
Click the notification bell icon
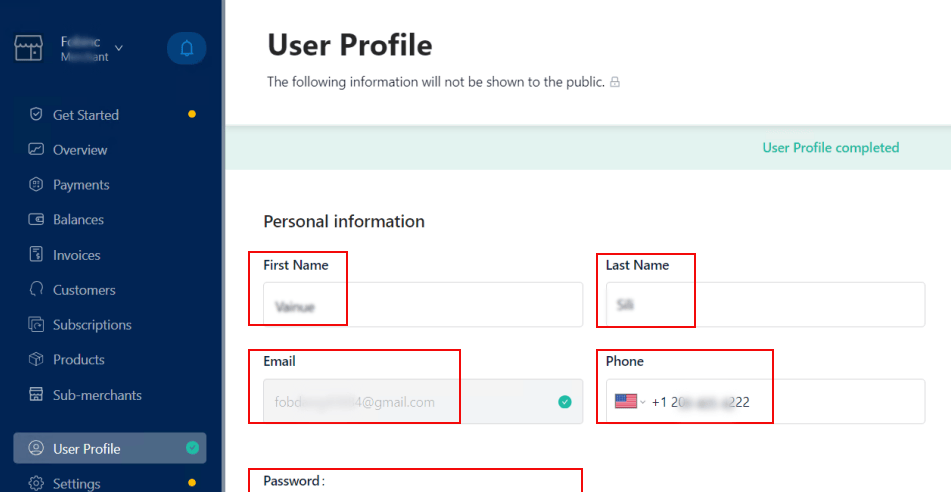(x=187, y=49)
